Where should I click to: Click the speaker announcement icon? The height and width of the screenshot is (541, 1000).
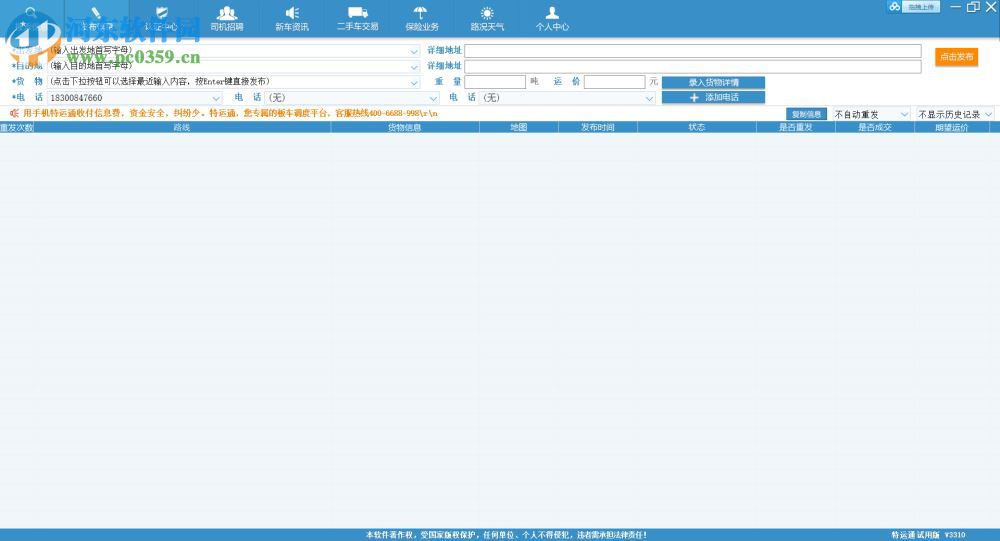(13, 113)
